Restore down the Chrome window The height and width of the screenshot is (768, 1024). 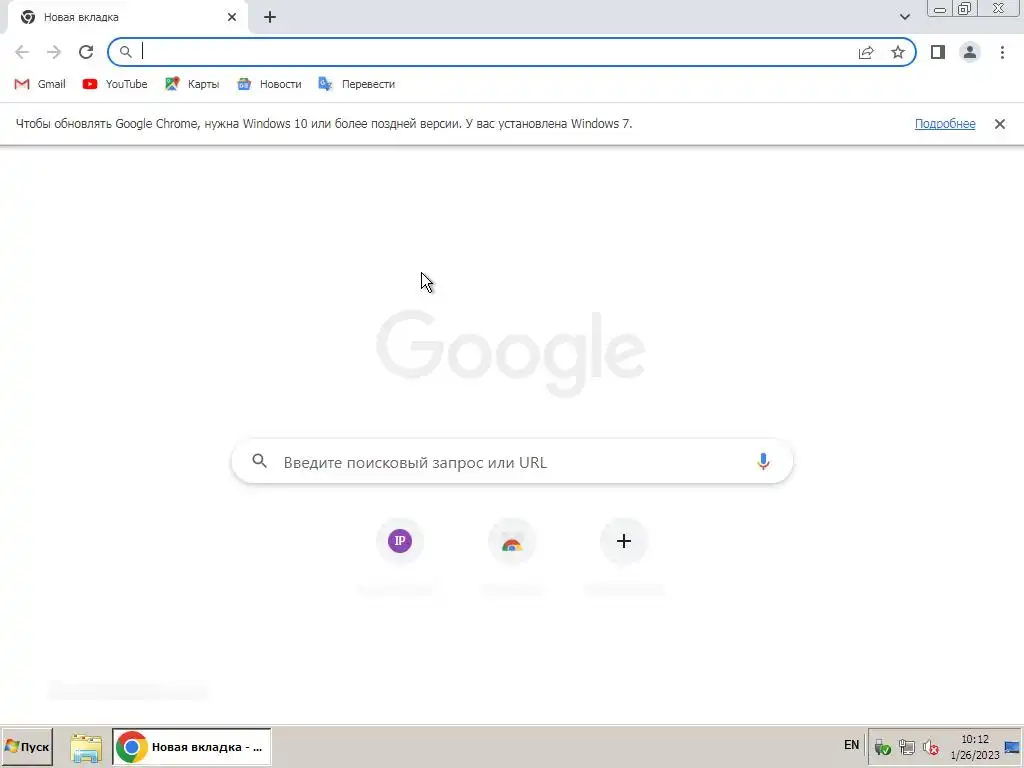(x=964, y=9)
